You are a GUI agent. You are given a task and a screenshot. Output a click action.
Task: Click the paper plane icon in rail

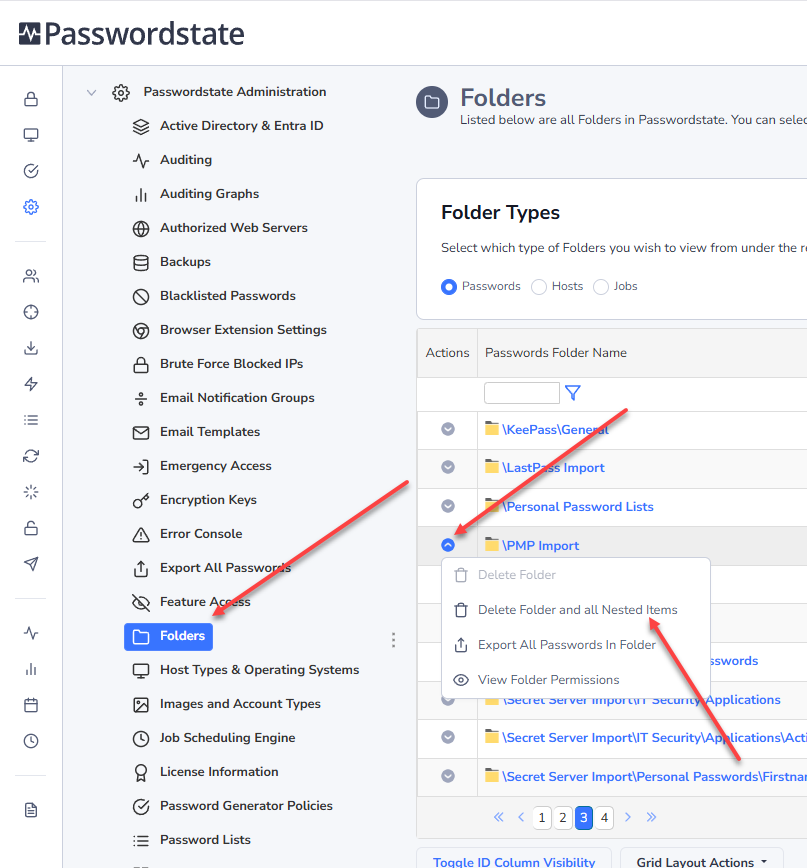pos(31,564)
